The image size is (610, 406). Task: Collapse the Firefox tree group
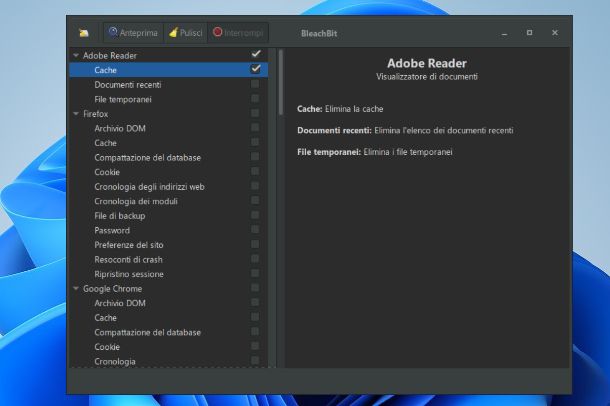[76, 114]
